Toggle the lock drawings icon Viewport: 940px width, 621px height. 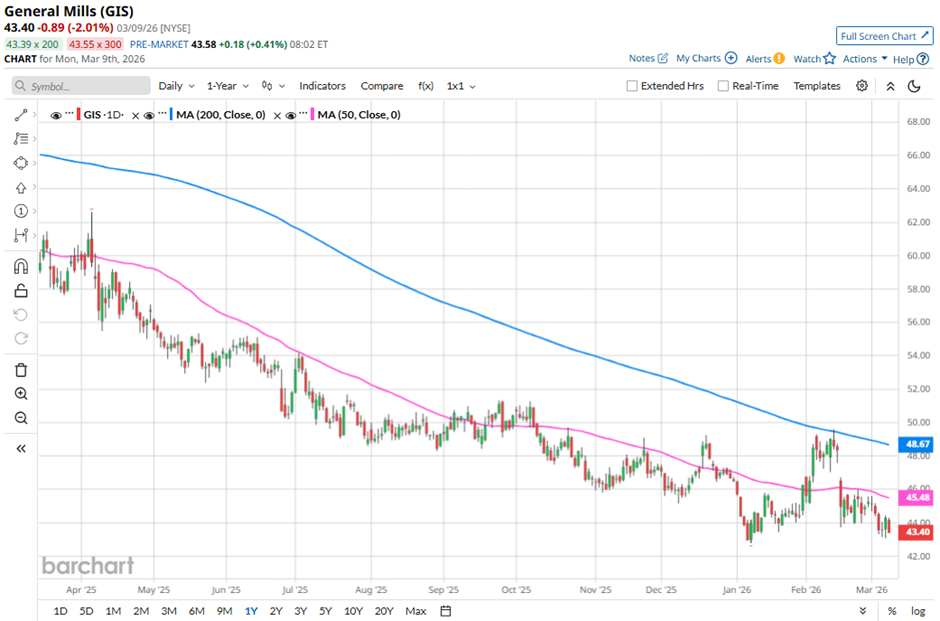[x=21, y=291]
